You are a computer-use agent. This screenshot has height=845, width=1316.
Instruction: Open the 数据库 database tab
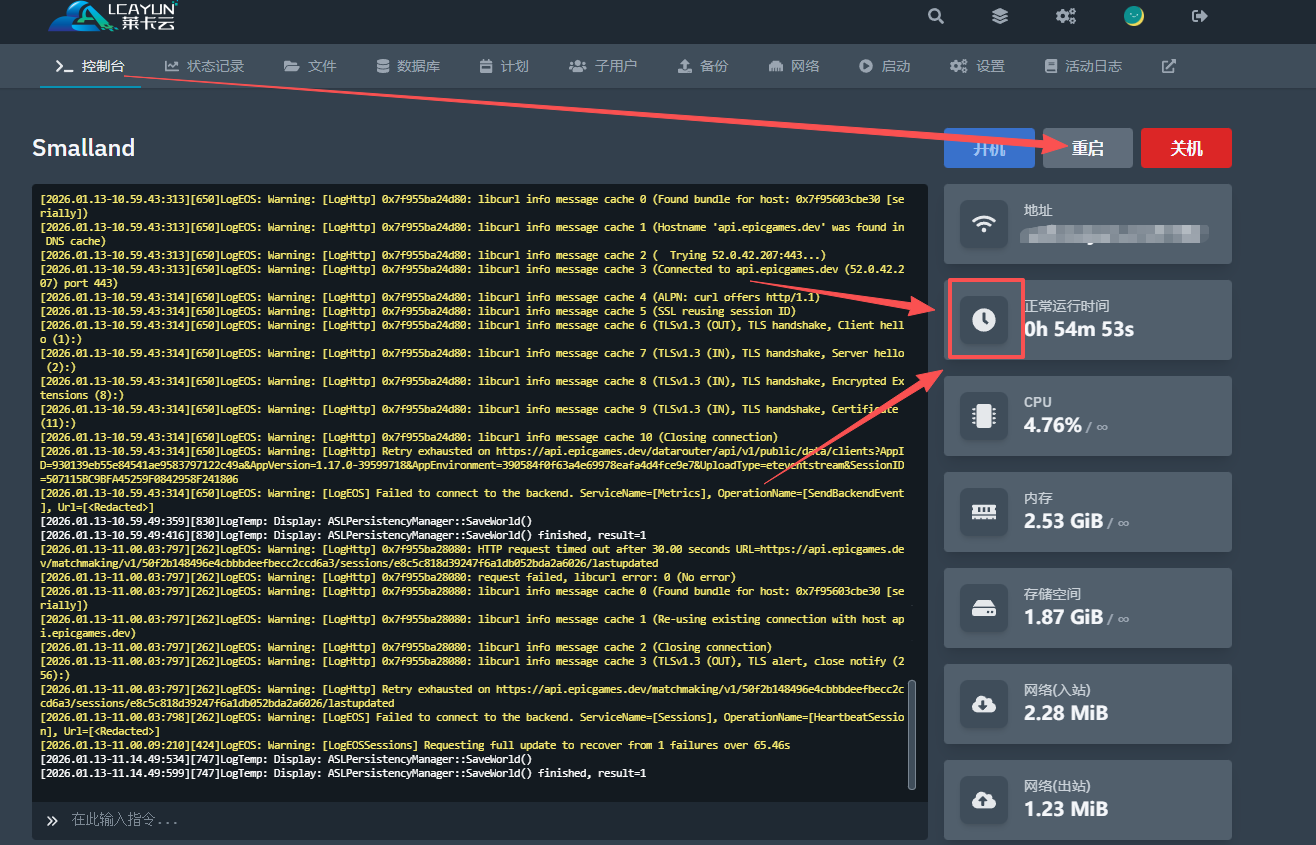click(x=408, y=66)
